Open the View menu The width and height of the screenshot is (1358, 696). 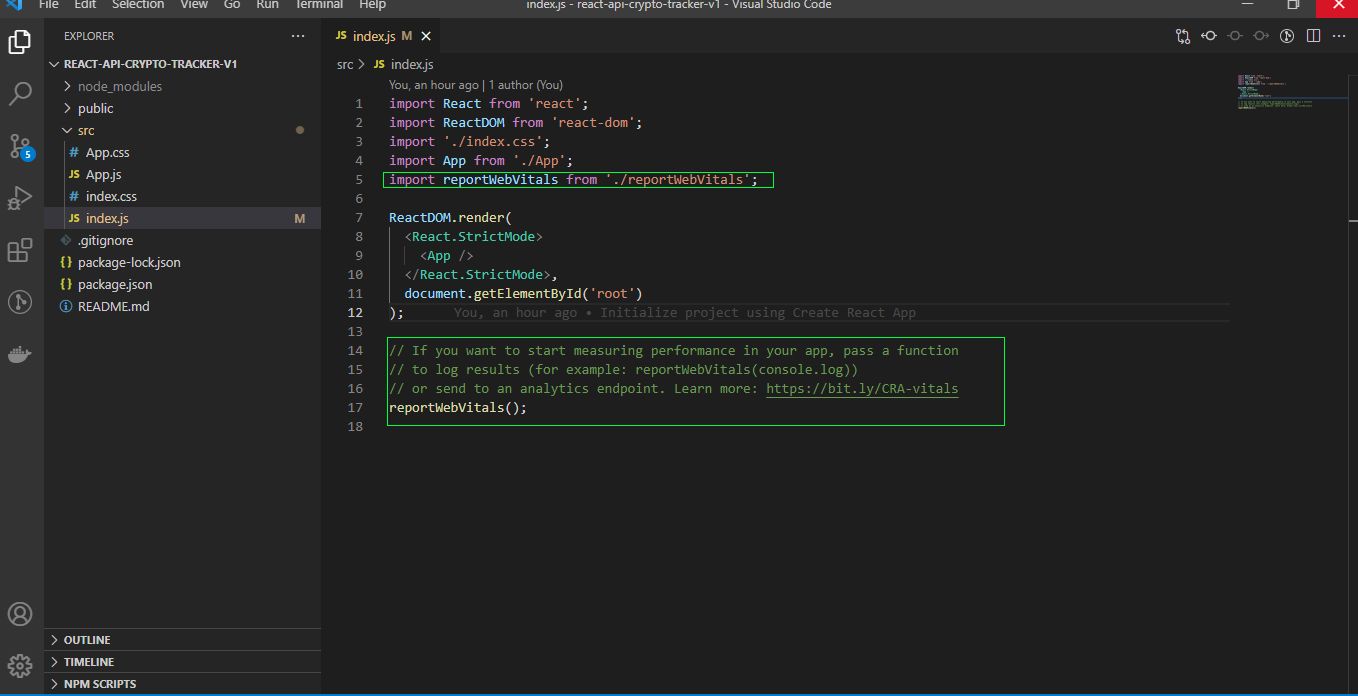tap(194, 5)
